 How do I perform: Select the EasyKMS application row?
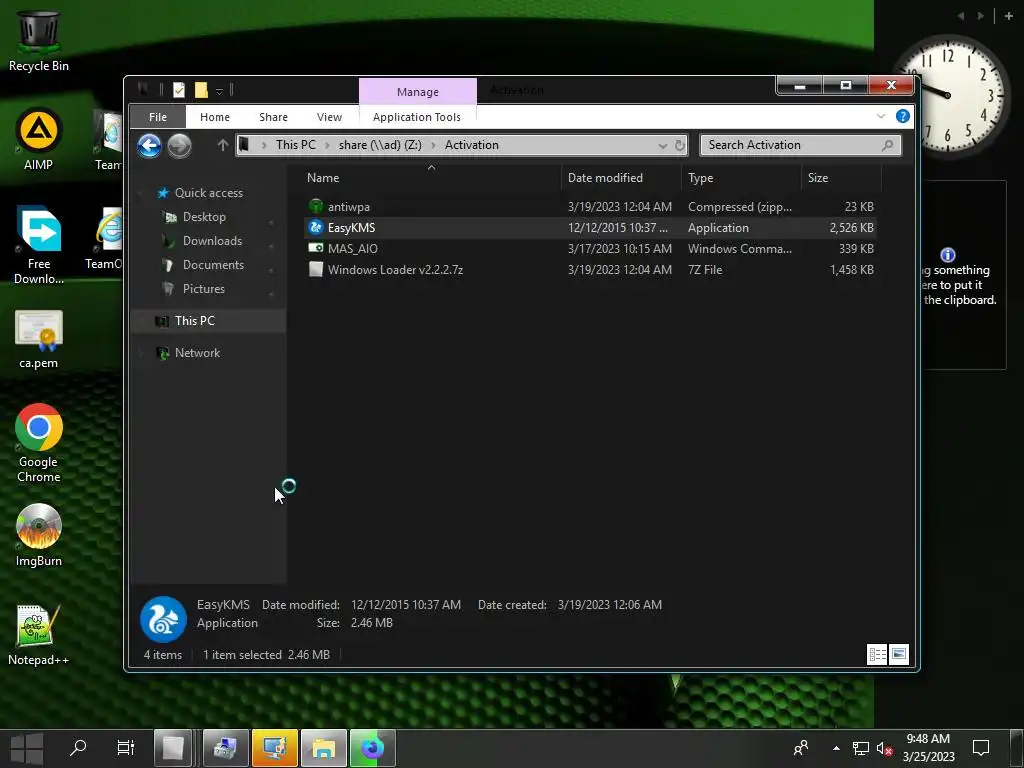point(590,227)
